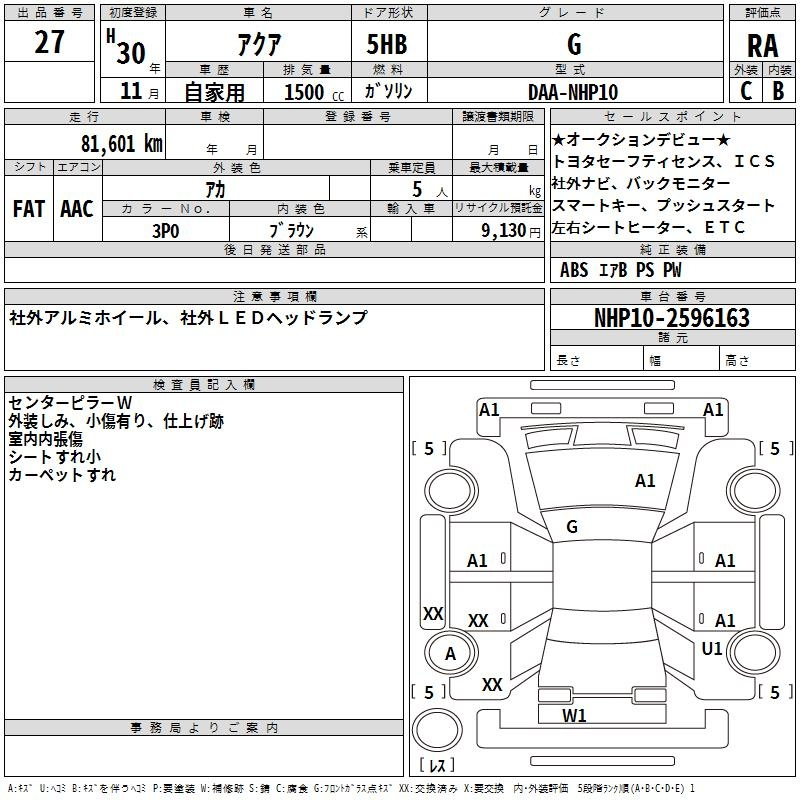Click the overall score RA

(762, 46)
